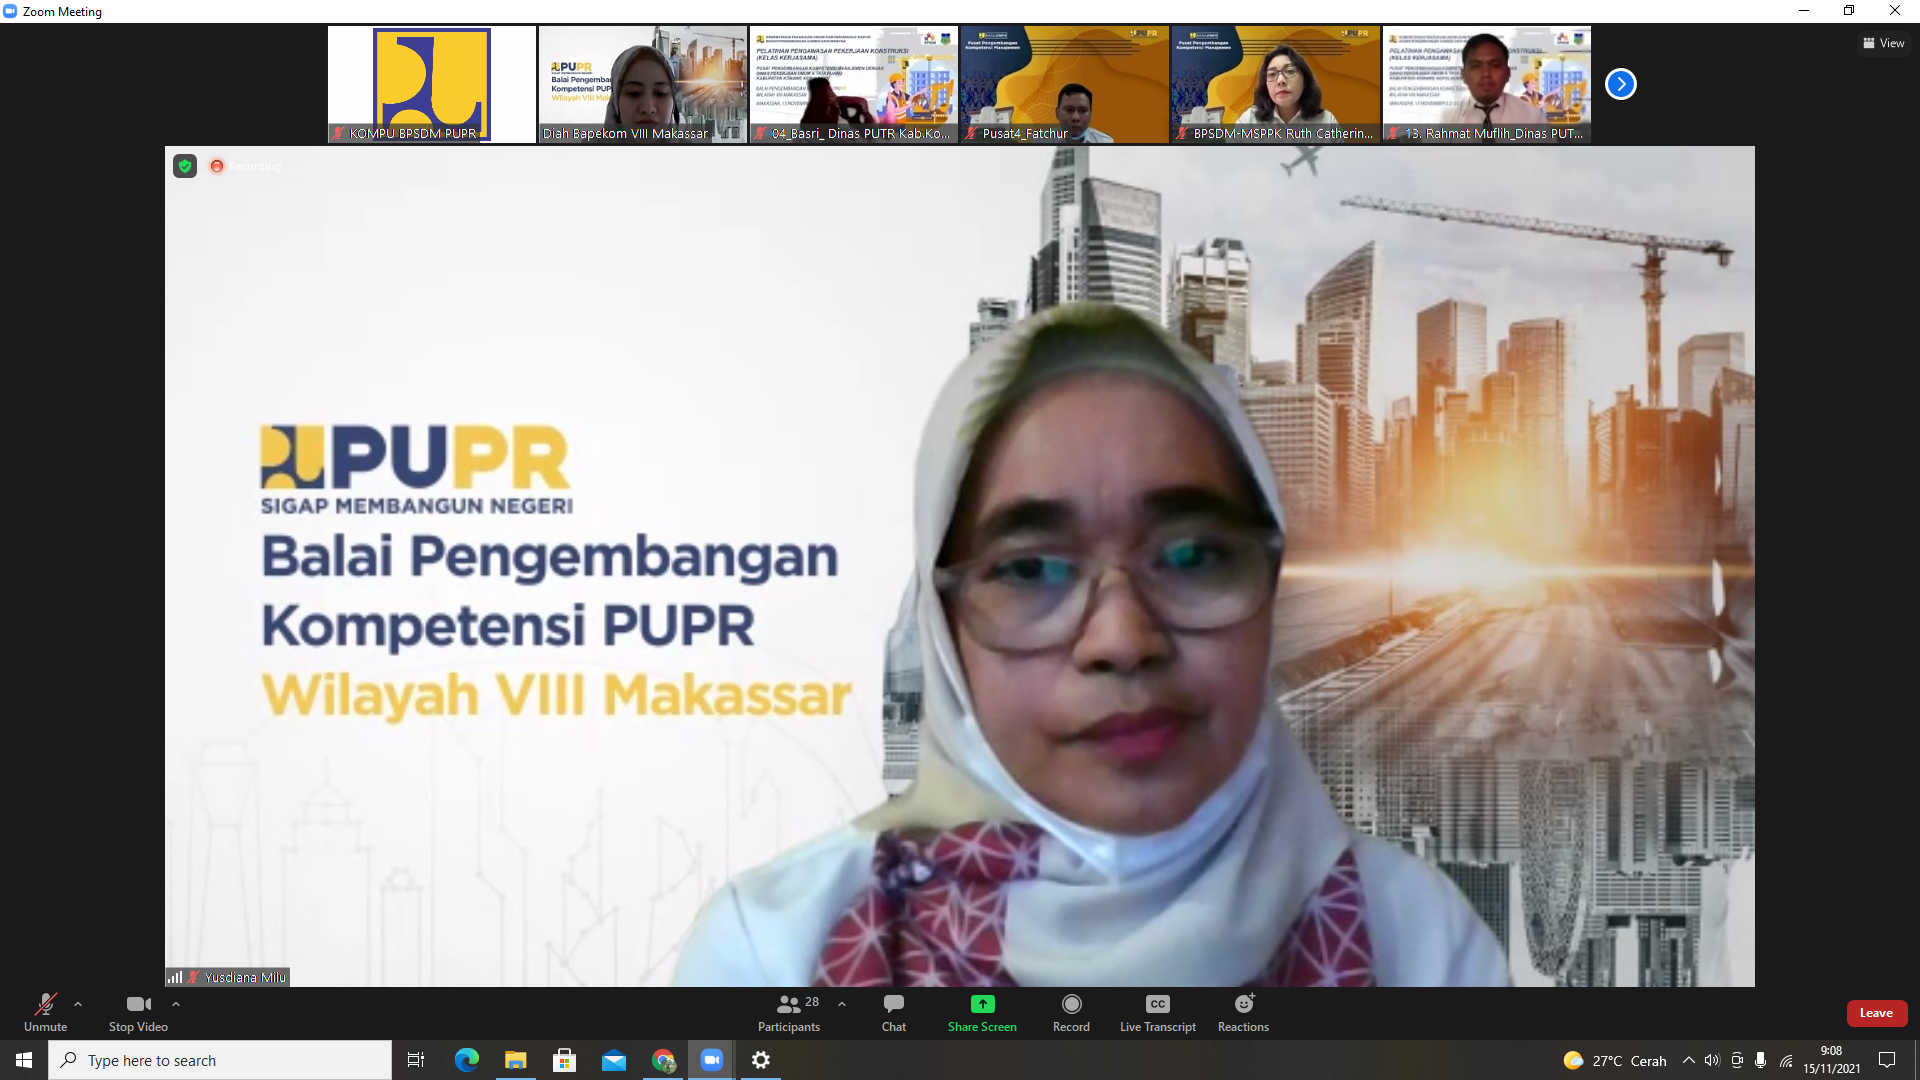Open Settings gear on taskbar
Screen dimensions: 1920x1080
[761, 1060]
